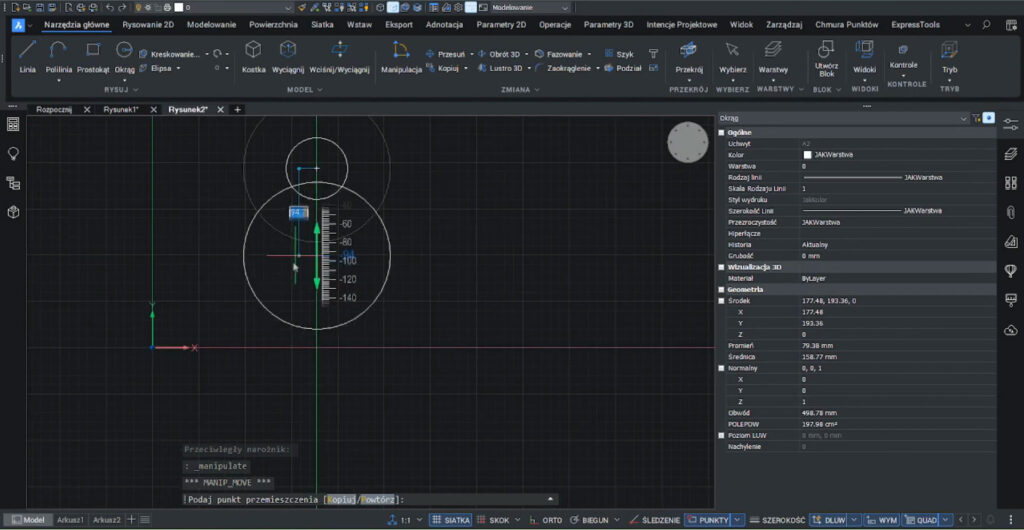Activate the Wyciągnij extrude tool
This screenshot has width=1024, height=530.
coord(288,57)
